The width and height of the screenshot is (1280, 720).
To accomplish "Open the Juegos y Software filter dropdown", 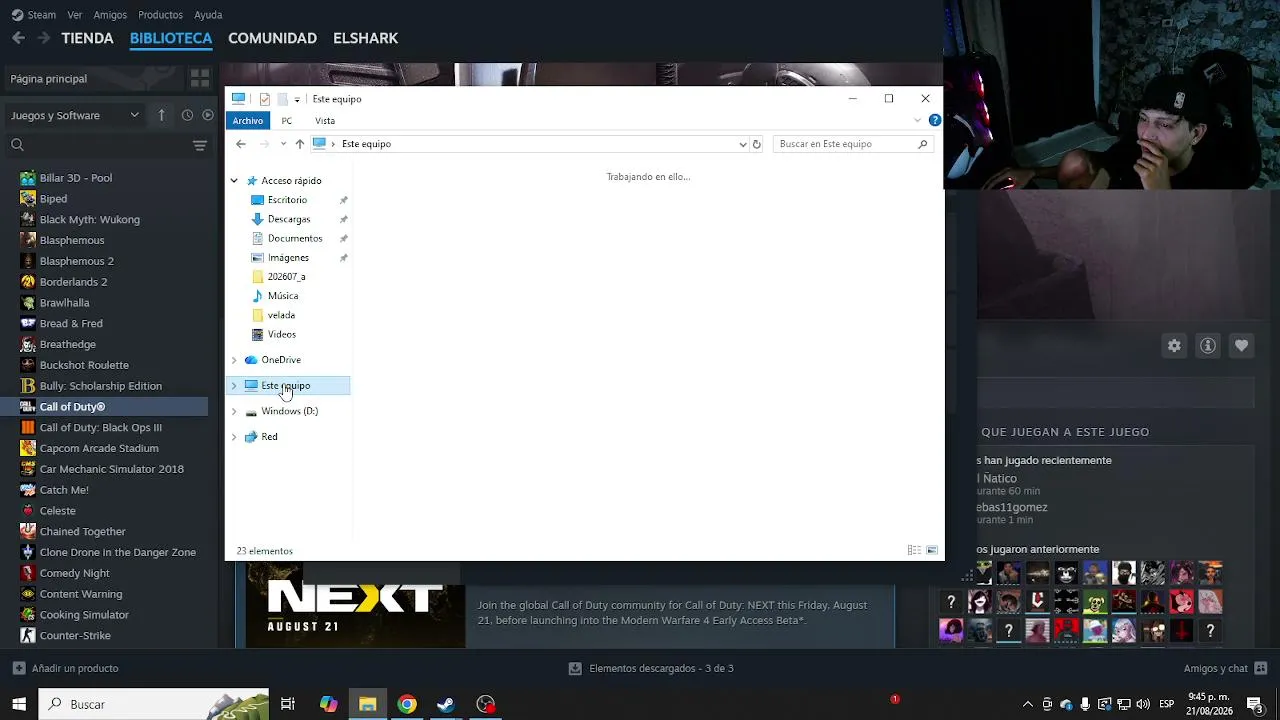I will pos(75,115).
